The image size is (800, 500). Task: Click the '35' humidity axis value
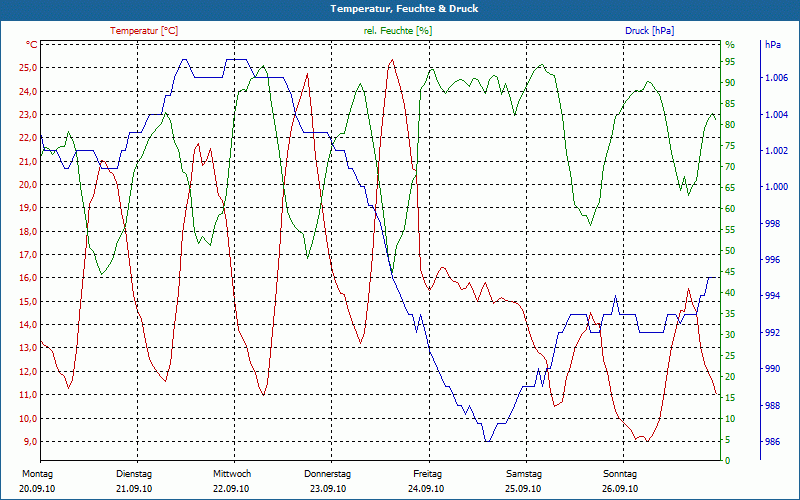click(x=730, y=314)
